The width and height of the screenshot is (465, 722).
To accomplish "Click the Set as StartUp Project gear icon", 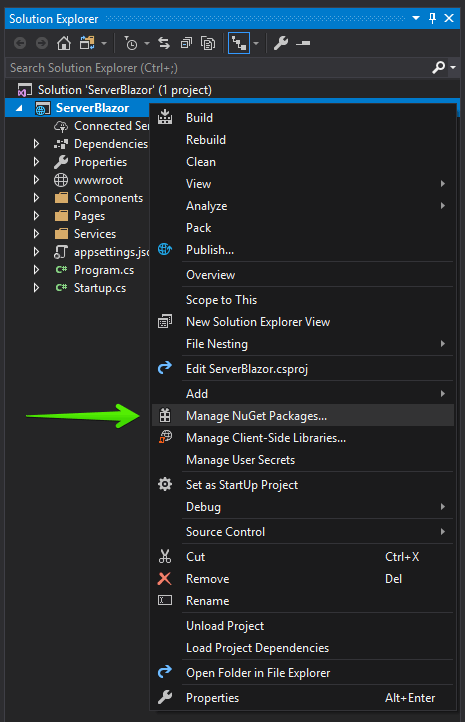I will tap(165, 484).
